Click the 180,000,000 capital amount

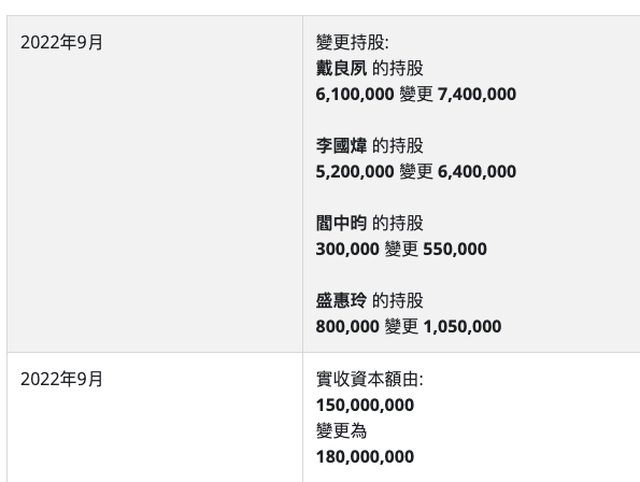(364, 457)
